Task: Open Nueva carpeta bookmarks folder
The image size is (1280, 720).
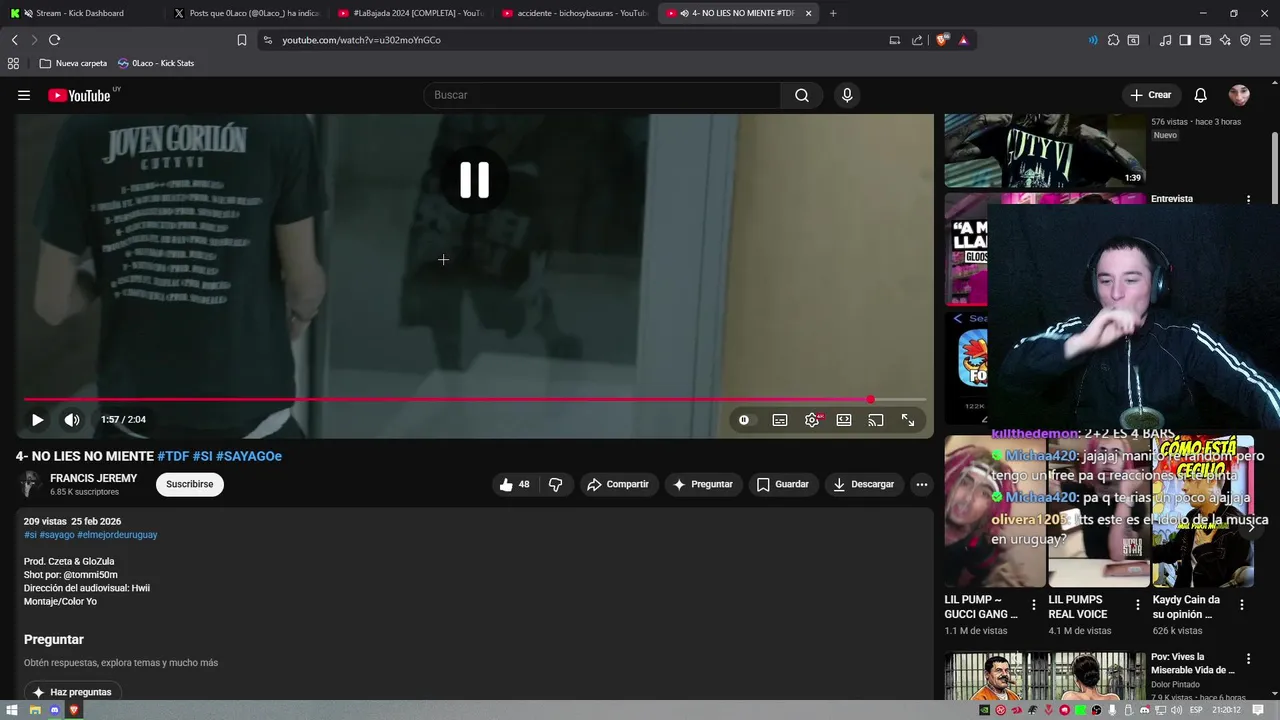Action: coord(73,63)
